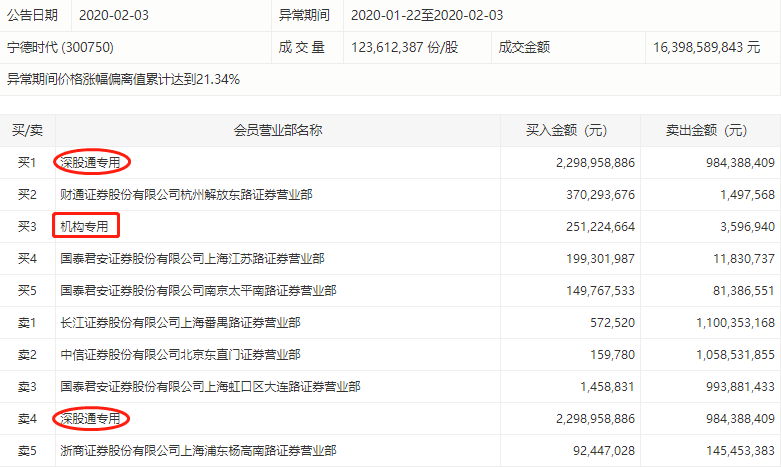
Task: Click the 卖出金额（元） column header
Action: click(707, 130)
